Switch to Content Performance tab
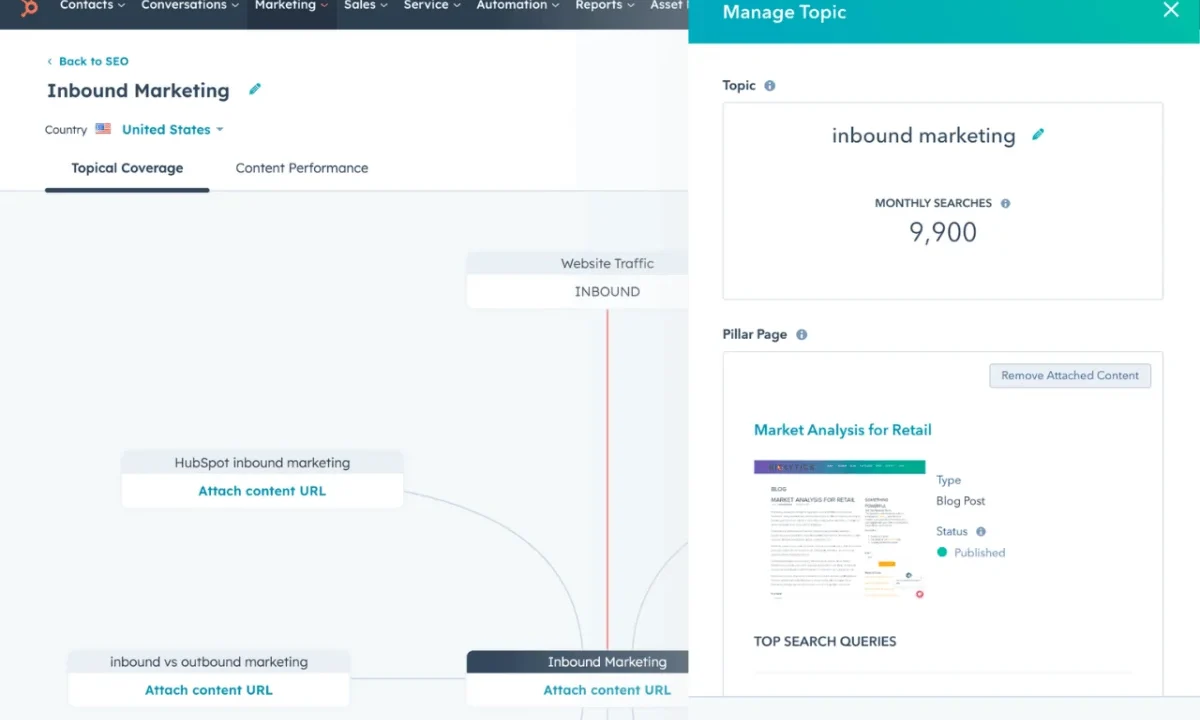The height and width of the screenshot is (720, 1200). 302,168
